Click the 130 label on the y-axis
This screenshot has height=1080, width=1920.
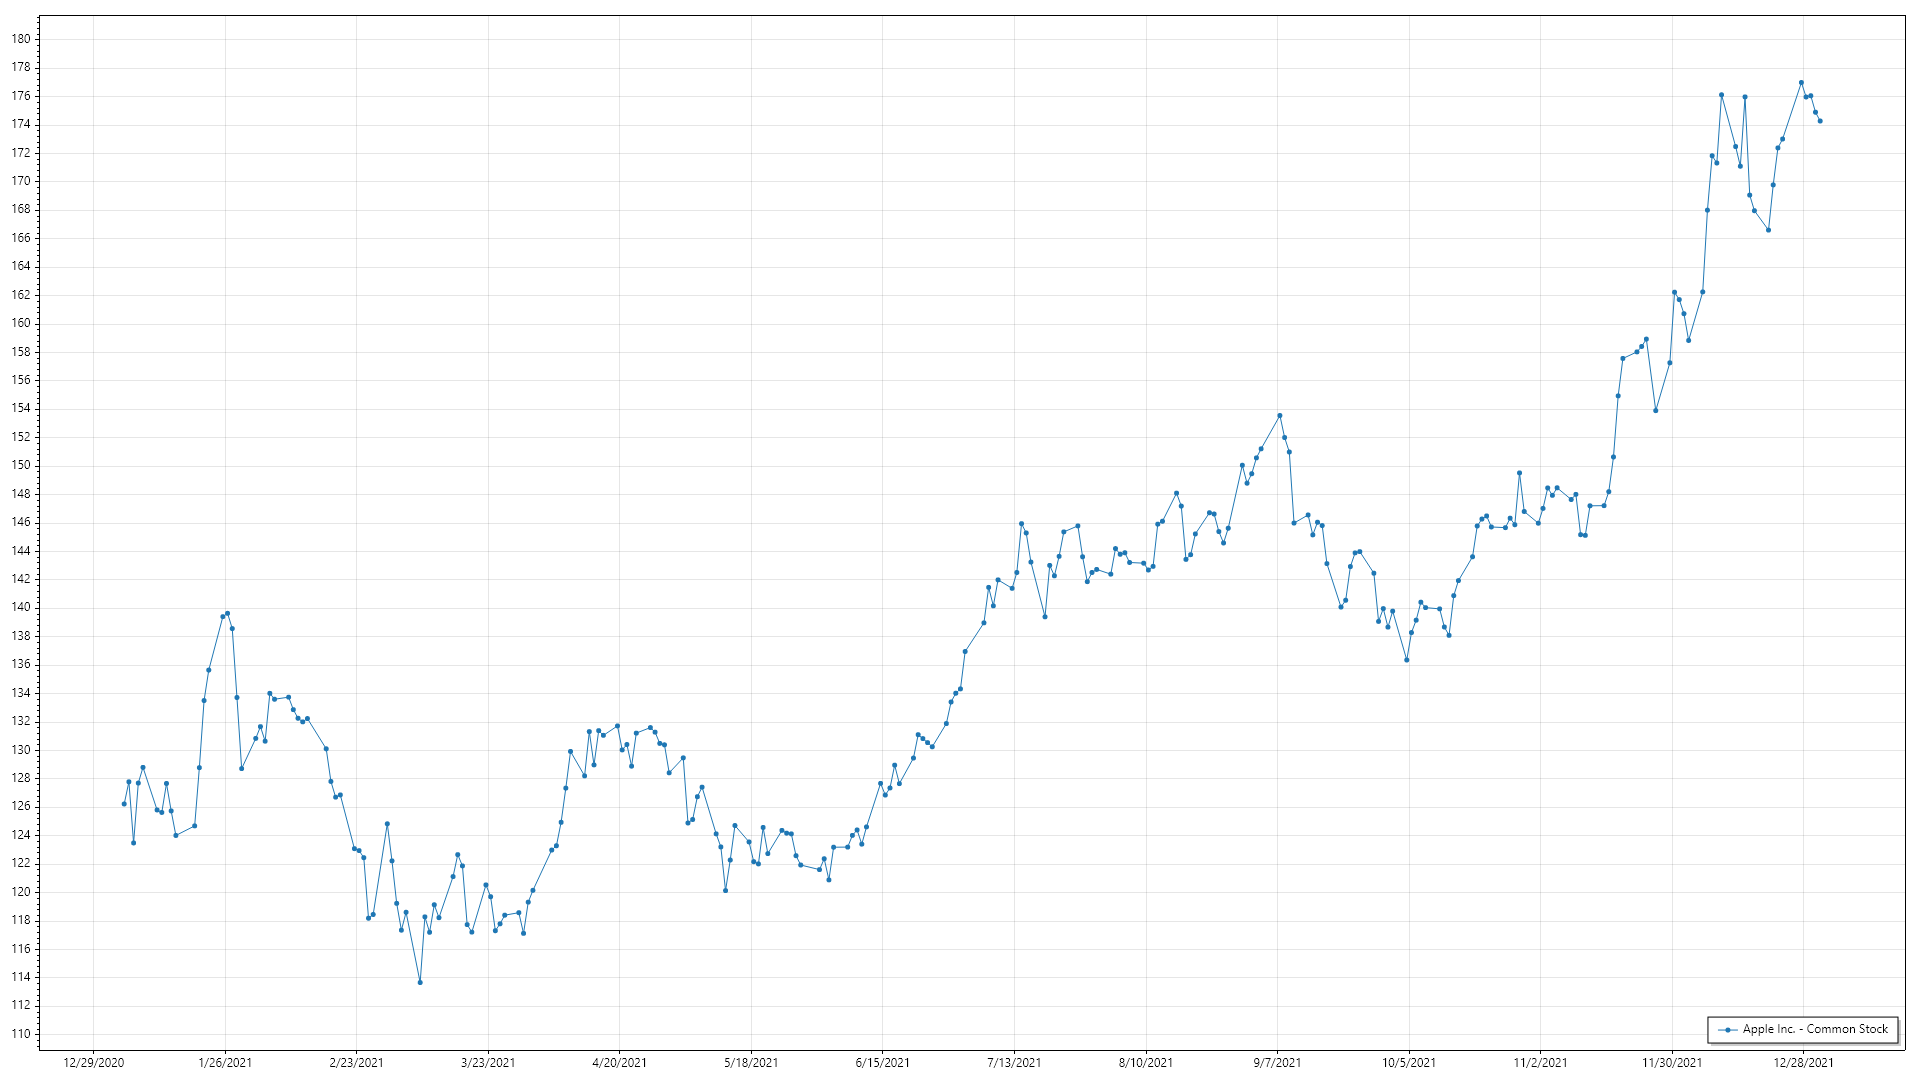click(x=21, y=750)
